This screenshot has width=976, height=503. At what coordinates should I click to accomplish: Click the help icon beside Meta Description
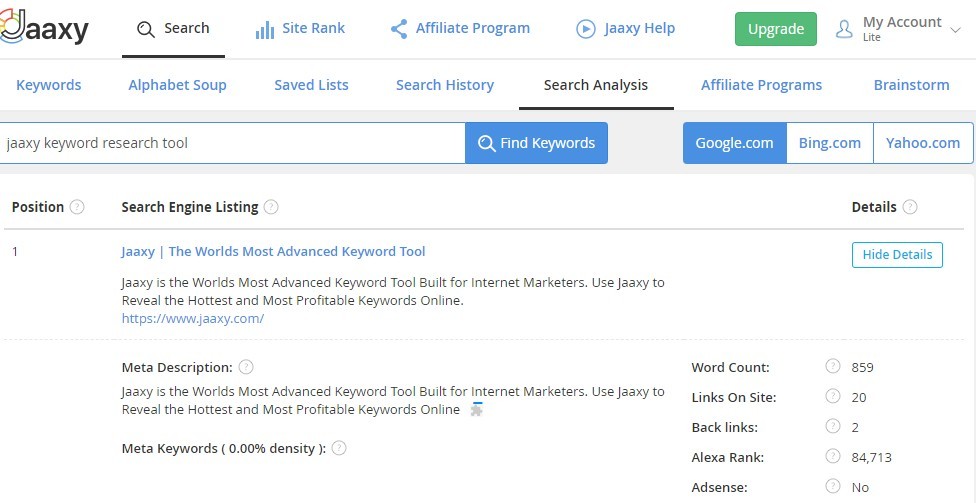tap(246, 367)
